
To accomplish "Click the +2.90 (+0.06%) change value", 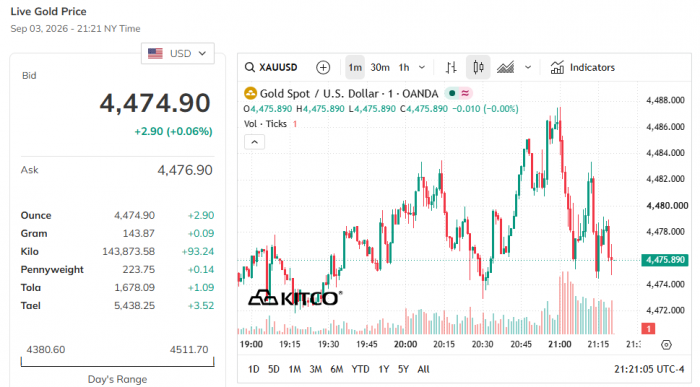I will [x=174, y=131].
